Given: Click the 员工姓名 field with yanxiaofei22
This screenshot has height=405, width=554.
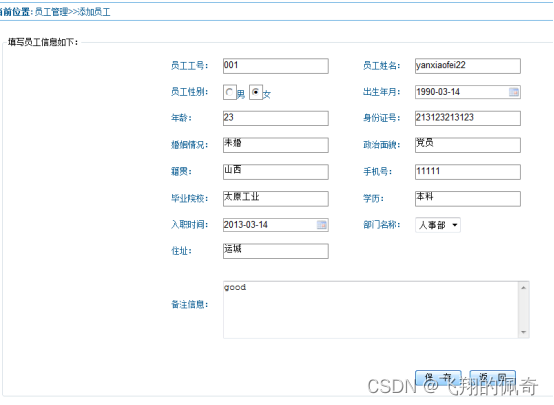Looking at the screenshot, I should coord(467,66).
